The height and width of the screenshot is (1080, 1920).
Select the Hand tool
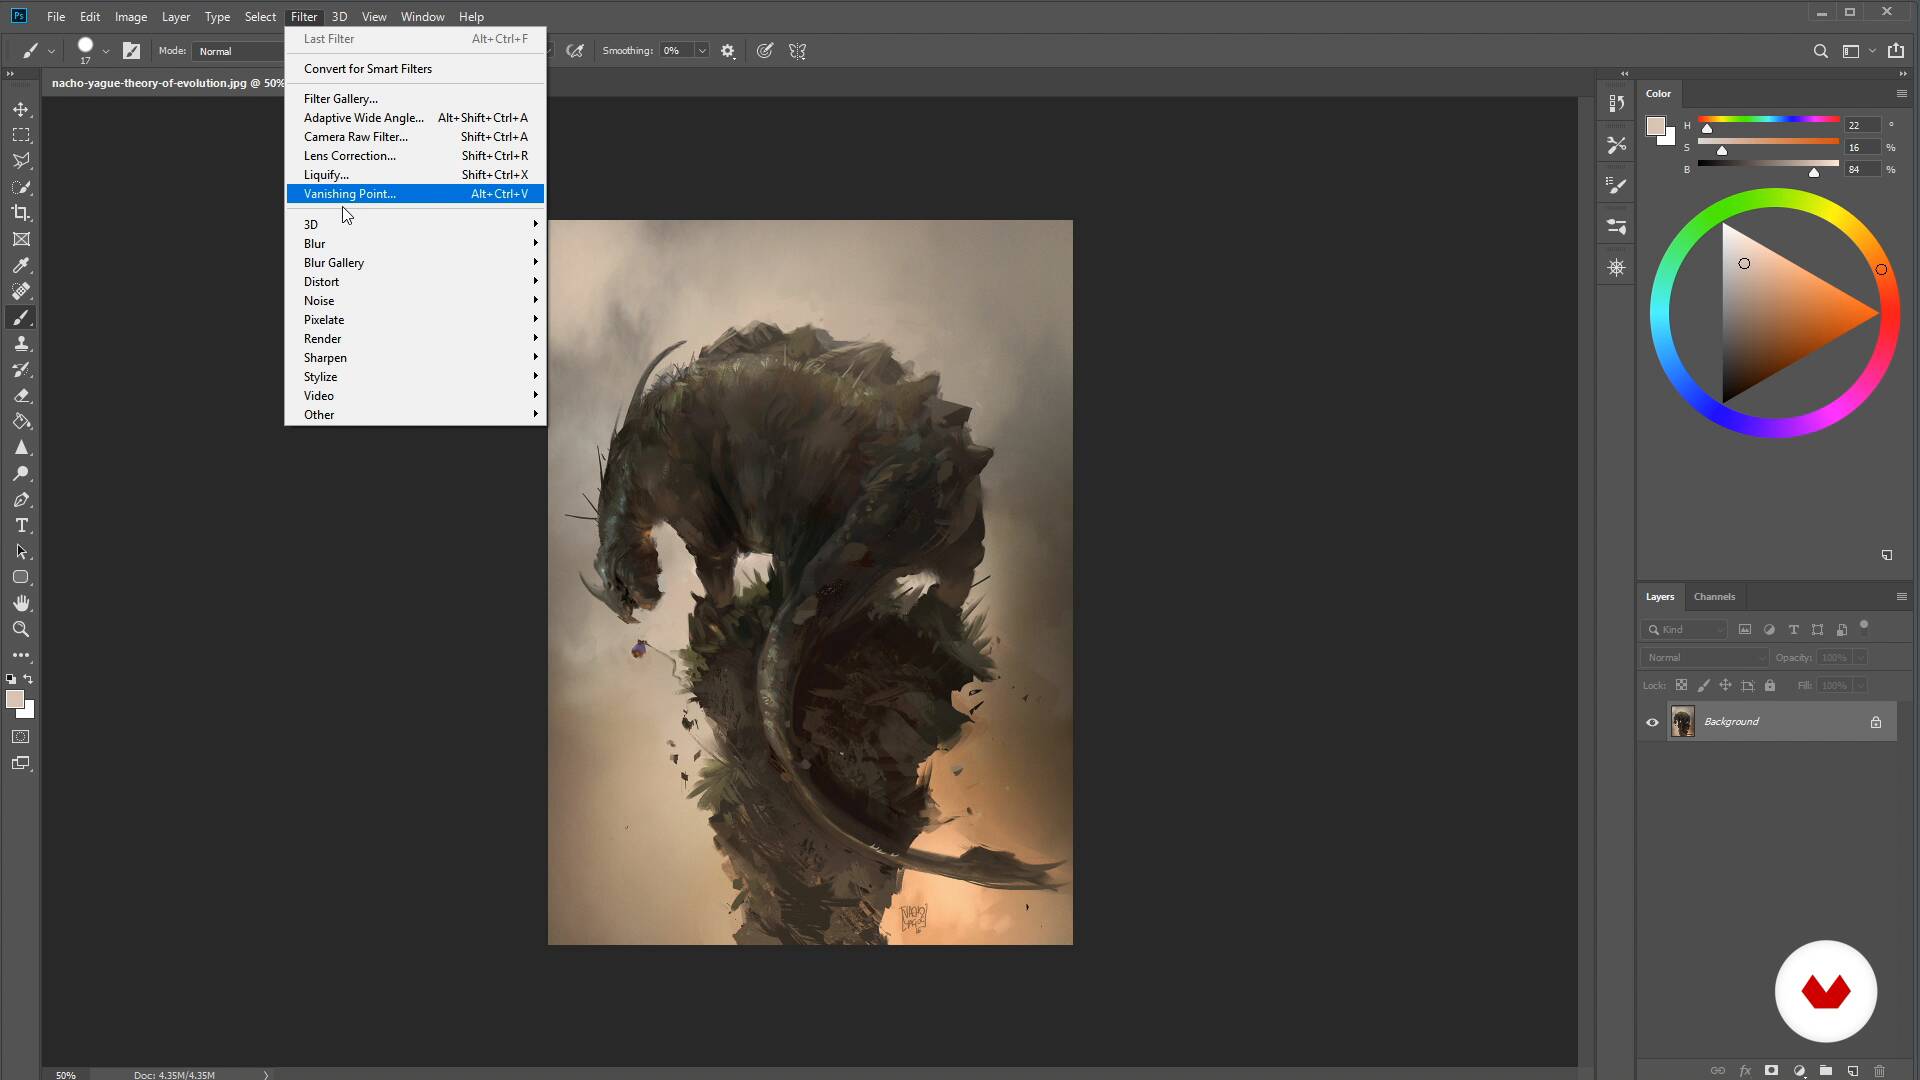pyautogui.click(x=21, y=603)
